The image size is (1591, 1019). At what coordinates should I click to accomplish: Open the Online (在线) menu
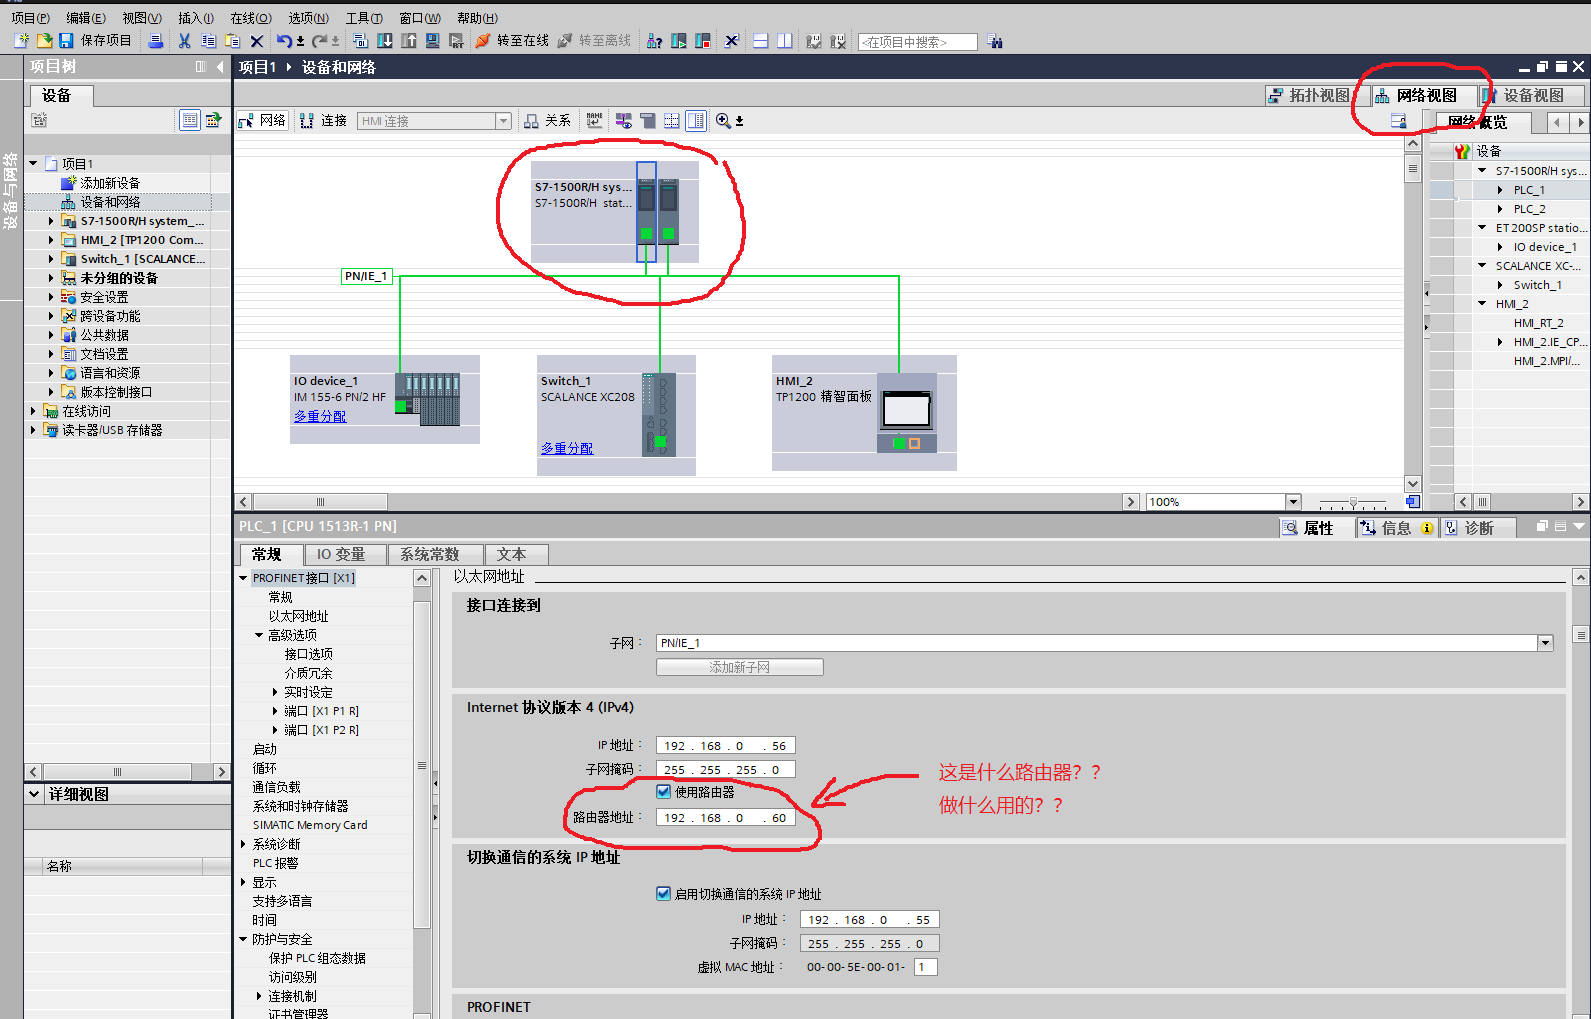[250, 18]
